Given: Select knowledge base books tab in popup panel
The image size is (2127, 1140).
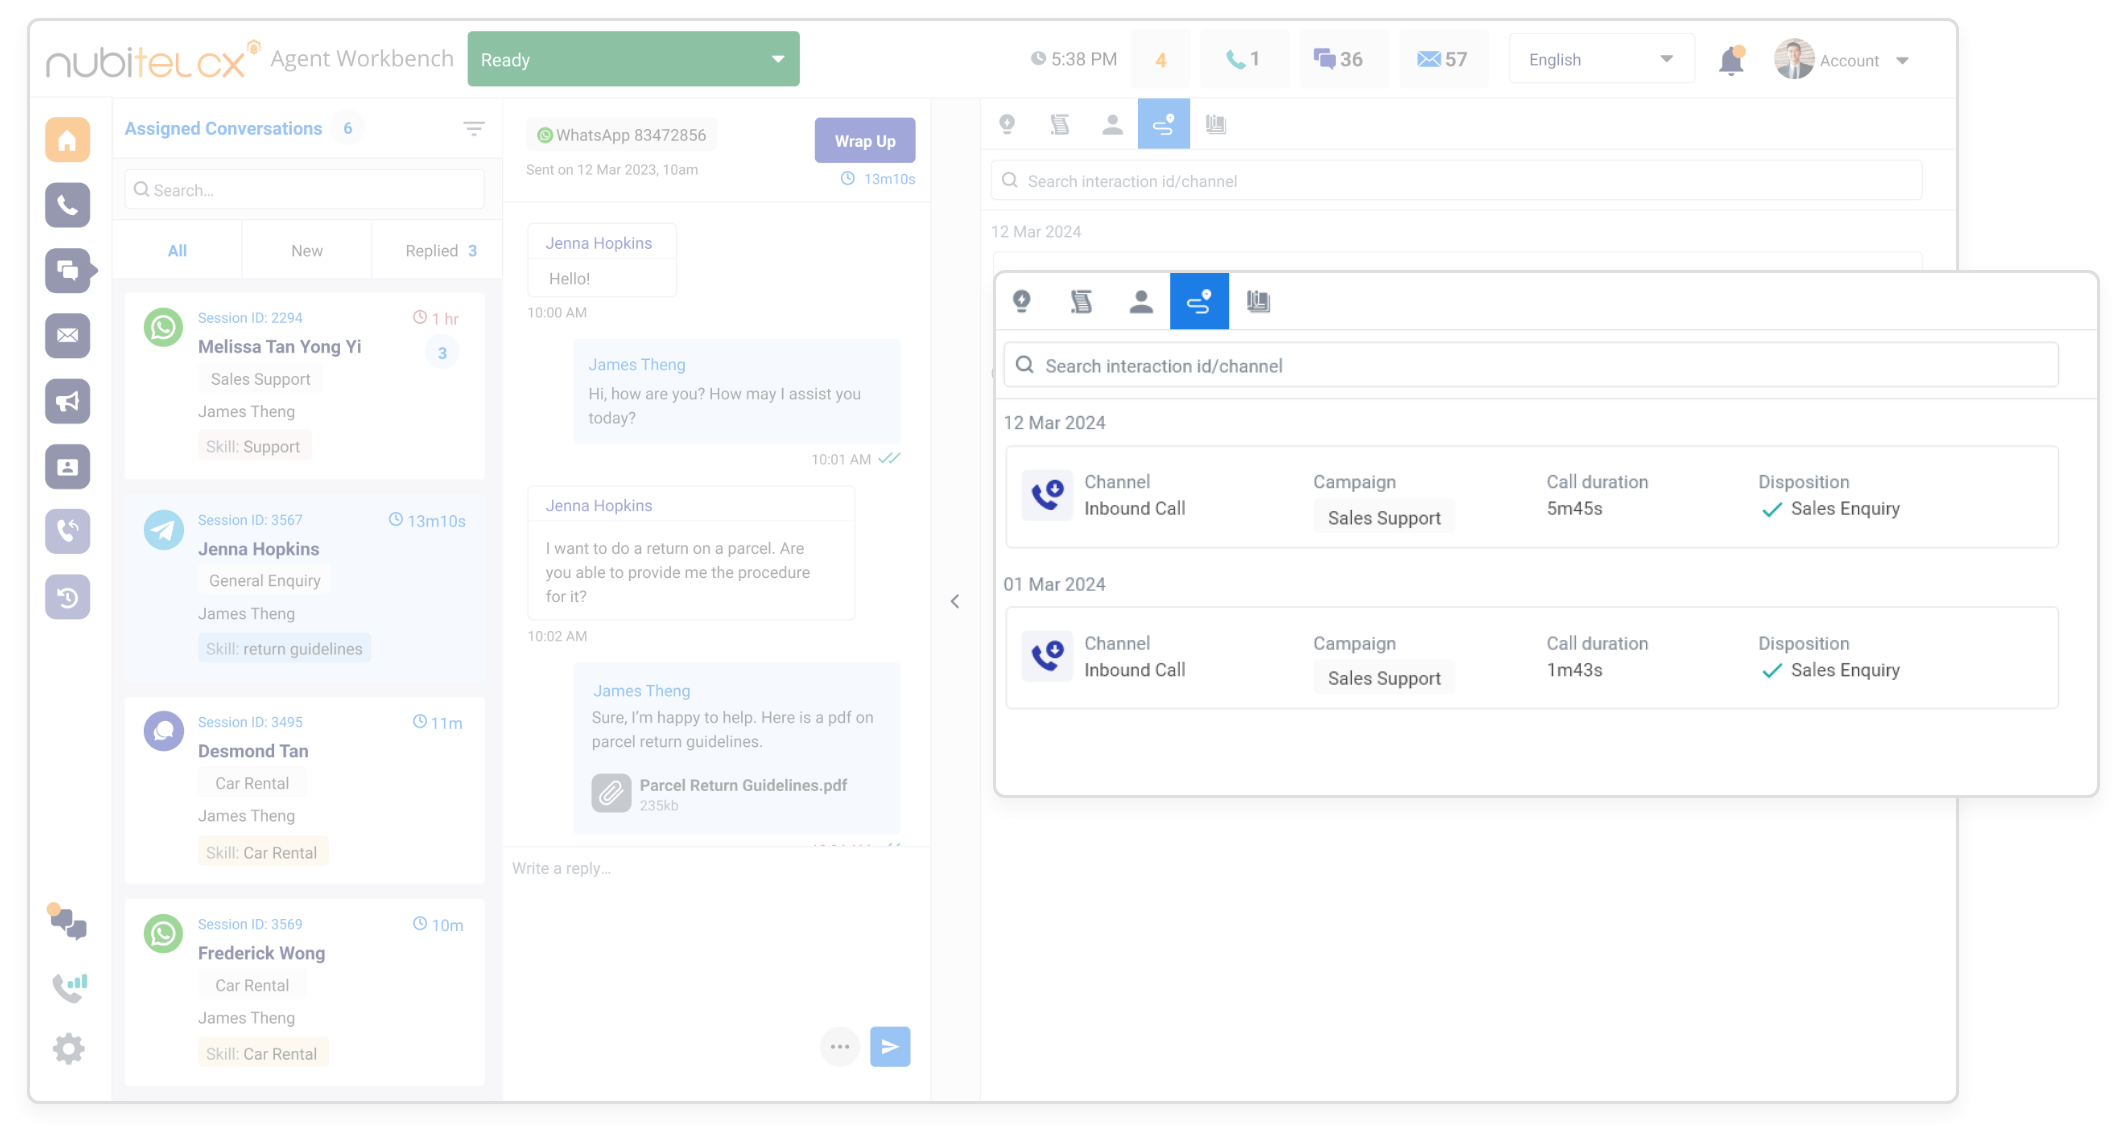Looking at the screenshot, I should (x=1258, y=301).
